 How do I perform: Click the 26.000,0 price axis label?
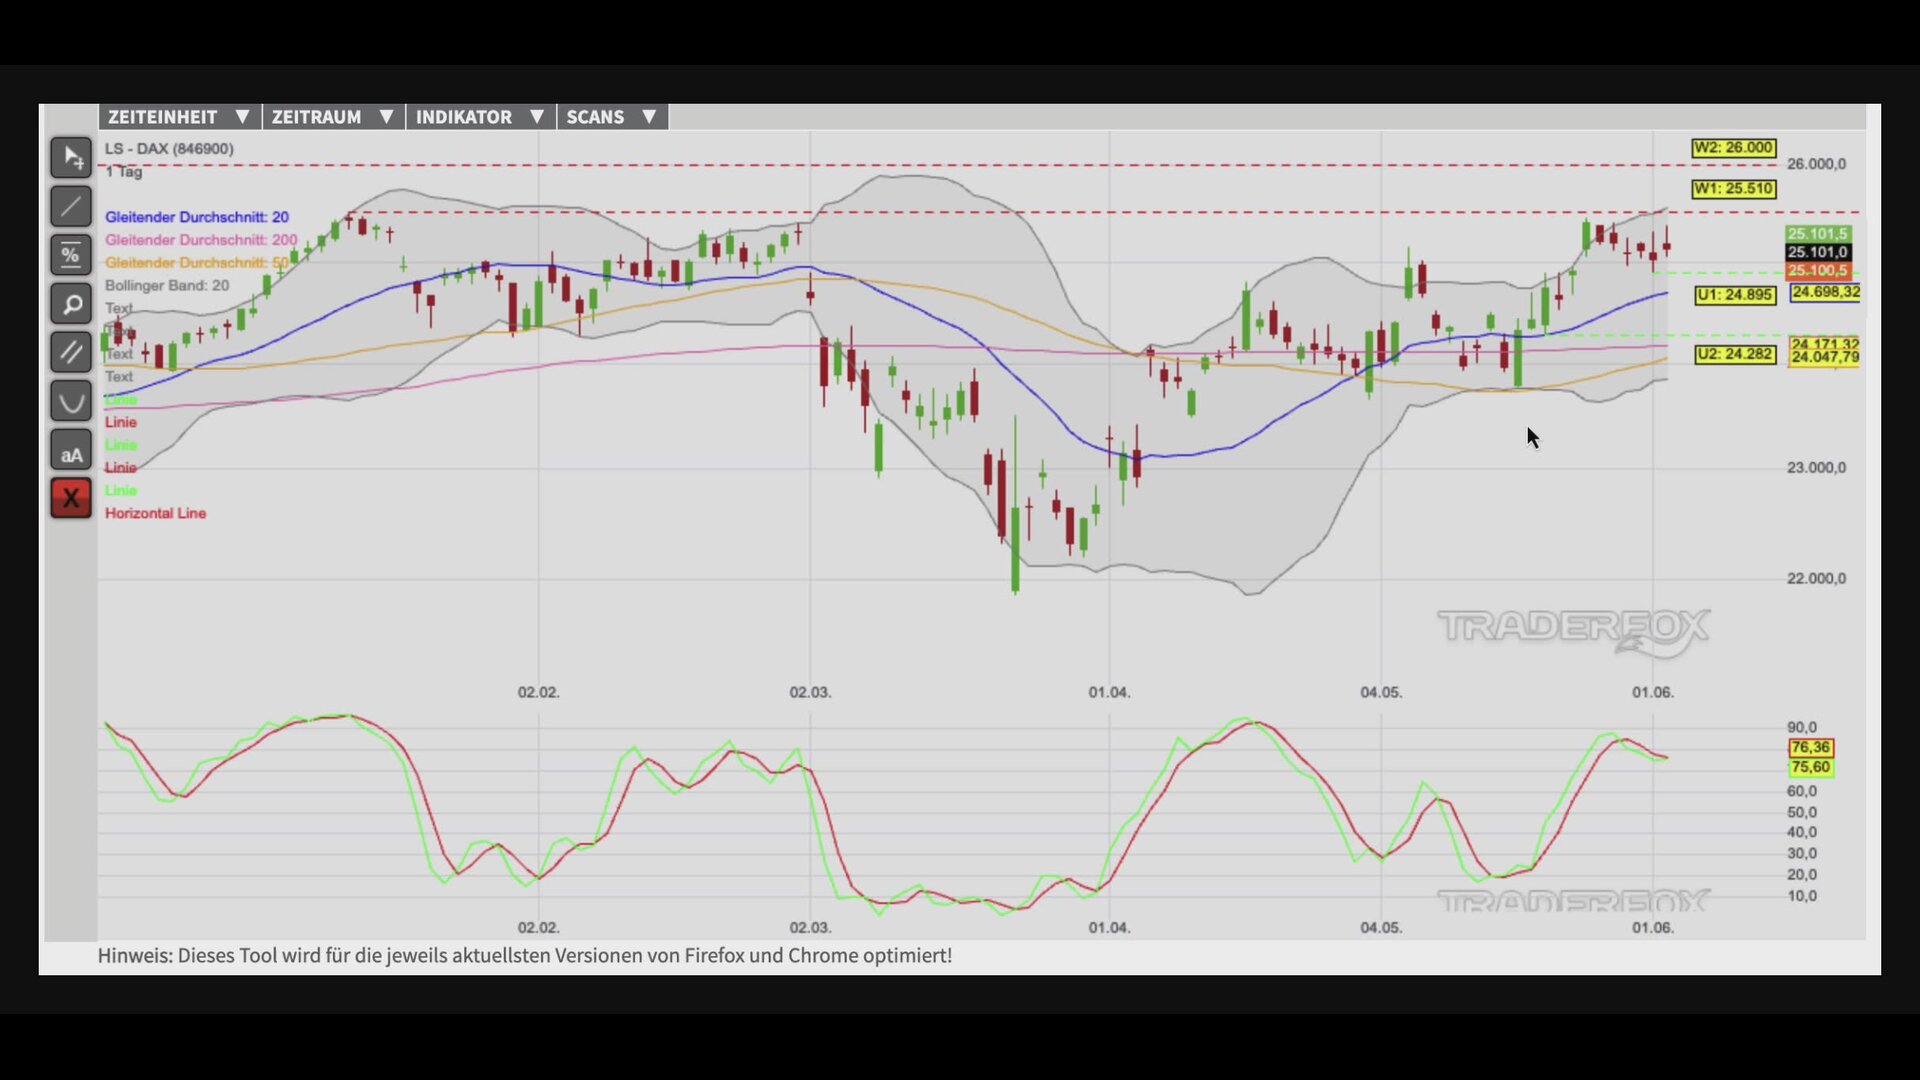click(1816, 164)
